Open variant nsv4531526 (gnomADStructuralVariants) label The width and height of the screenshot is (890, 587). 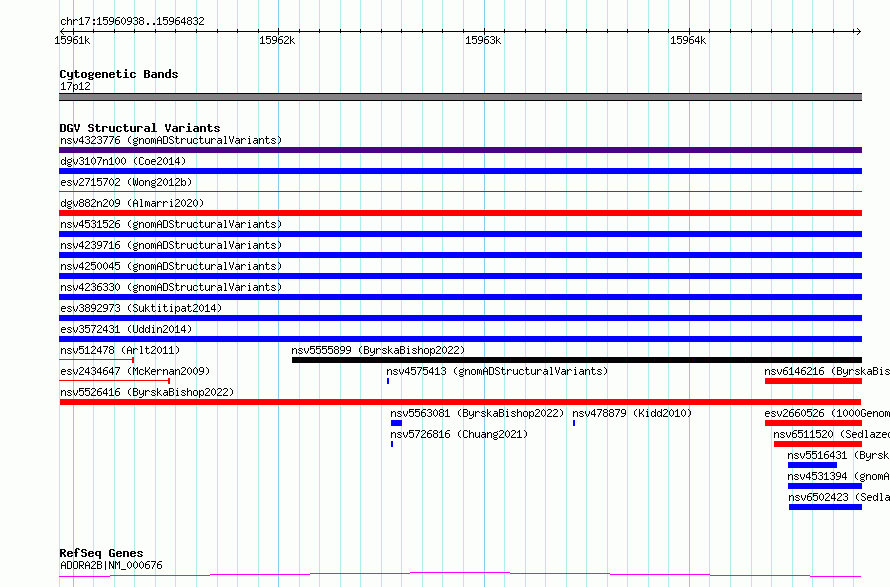tap(171, 224)
